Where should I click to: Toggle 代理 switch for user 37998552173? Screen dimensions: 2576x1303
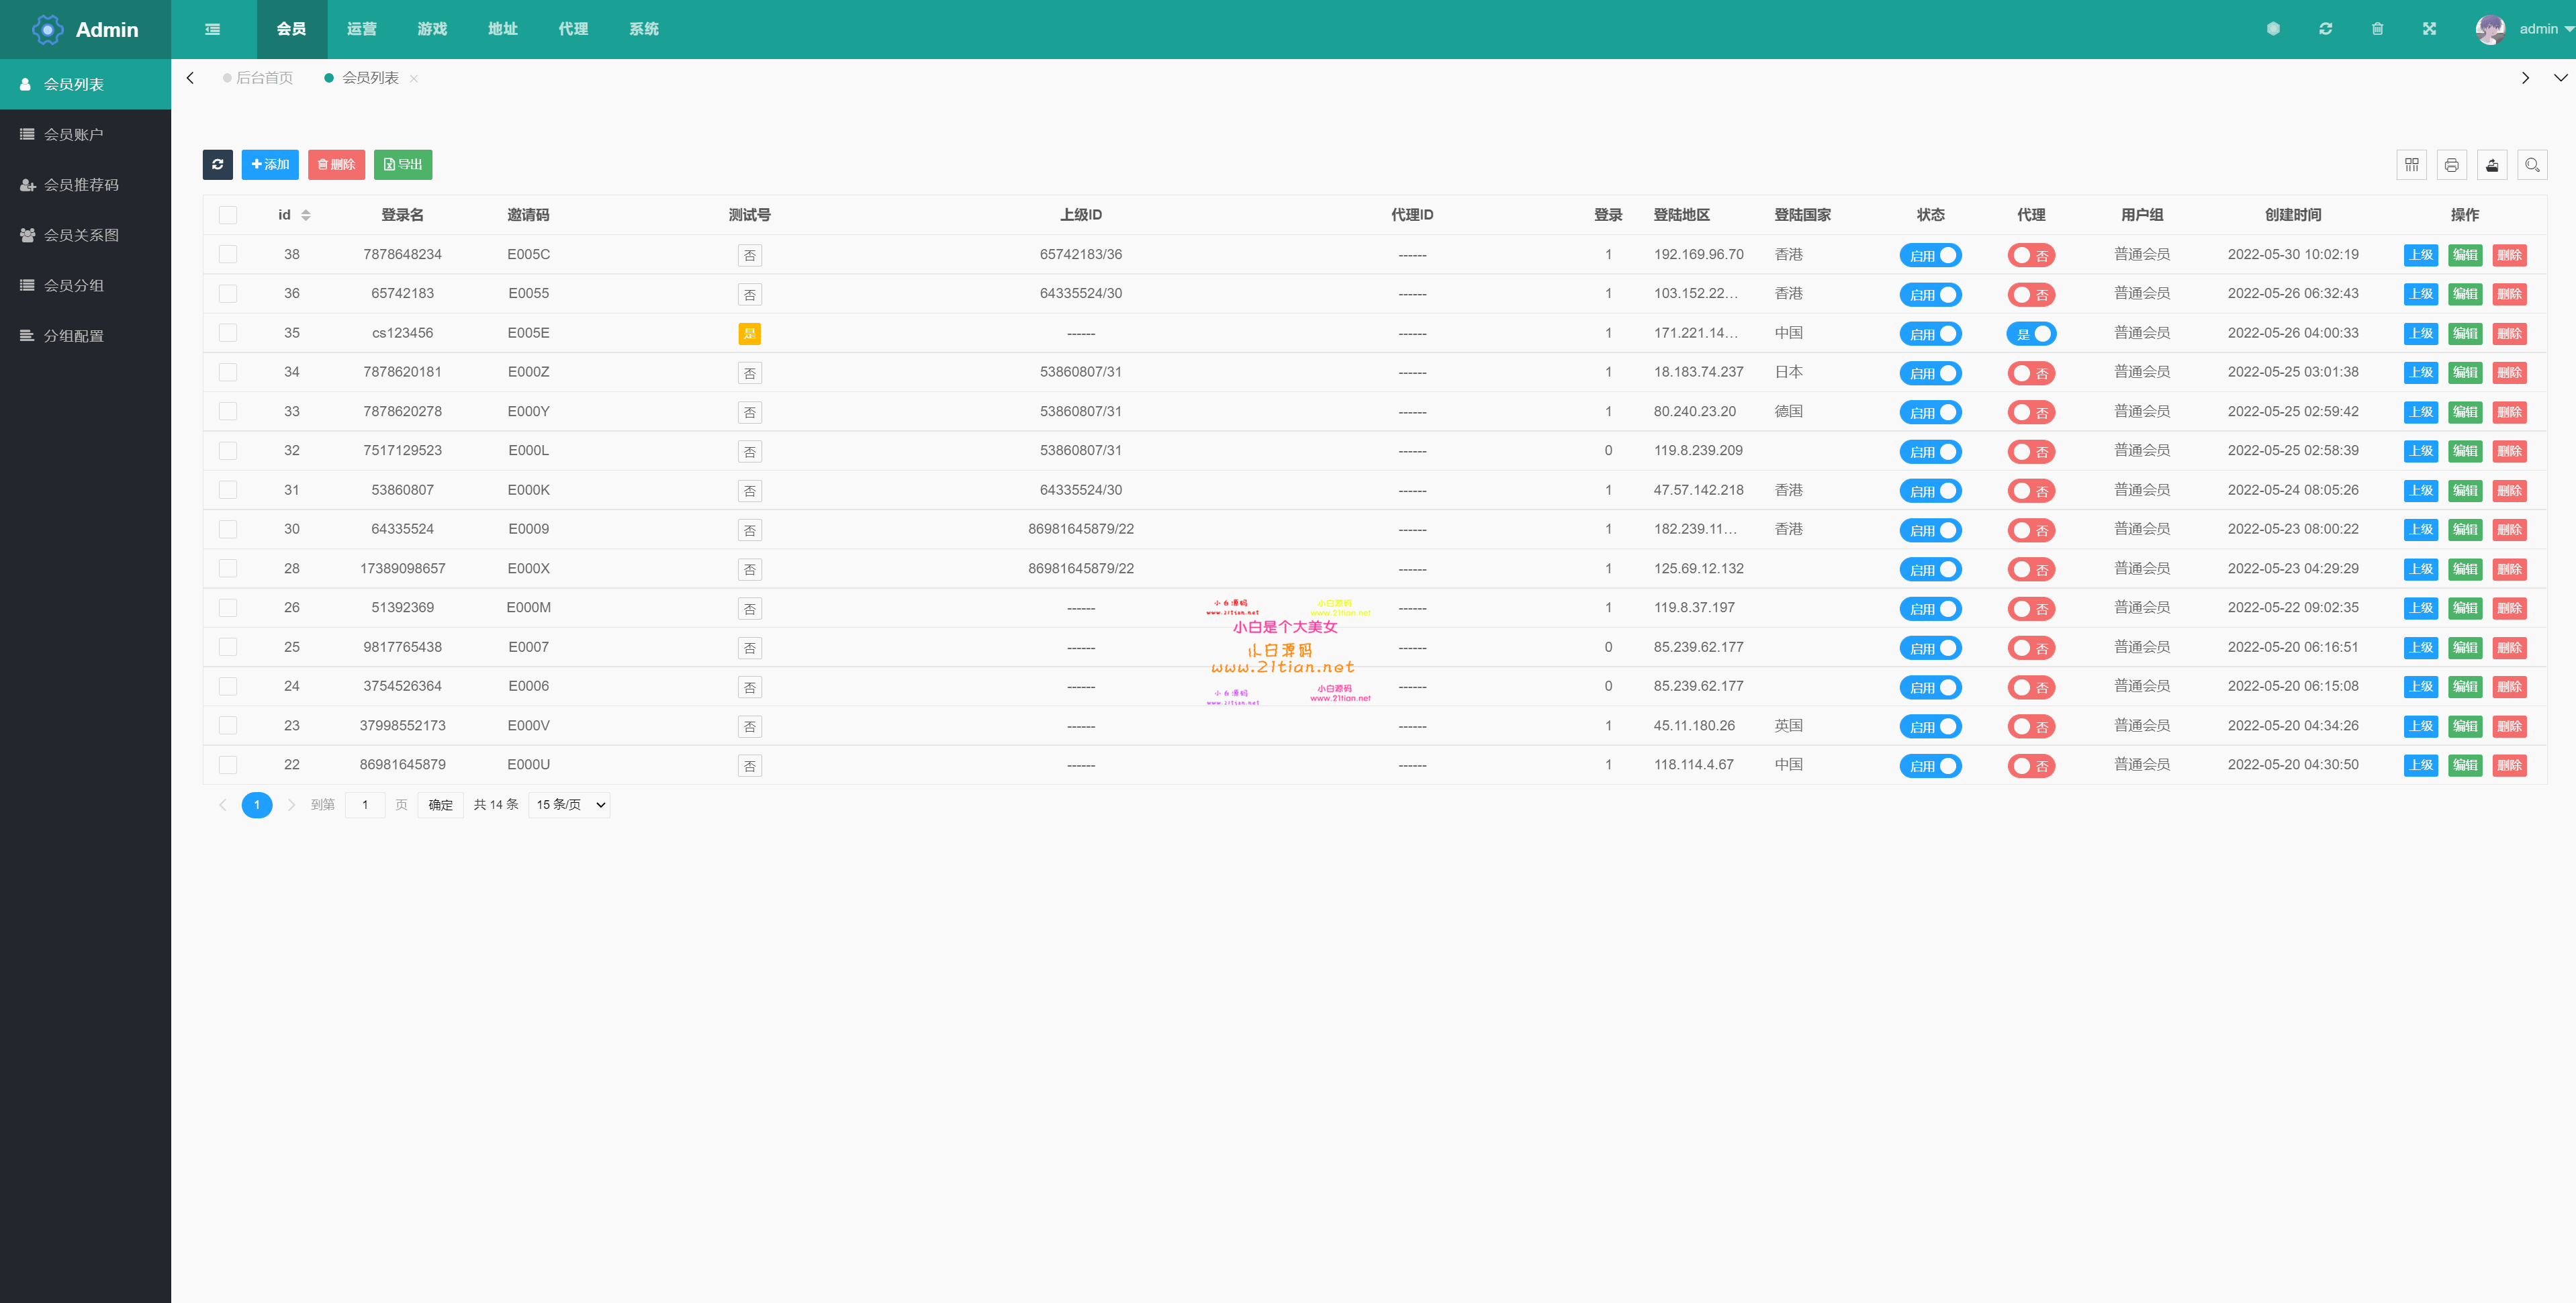(x=2031, y=727)
